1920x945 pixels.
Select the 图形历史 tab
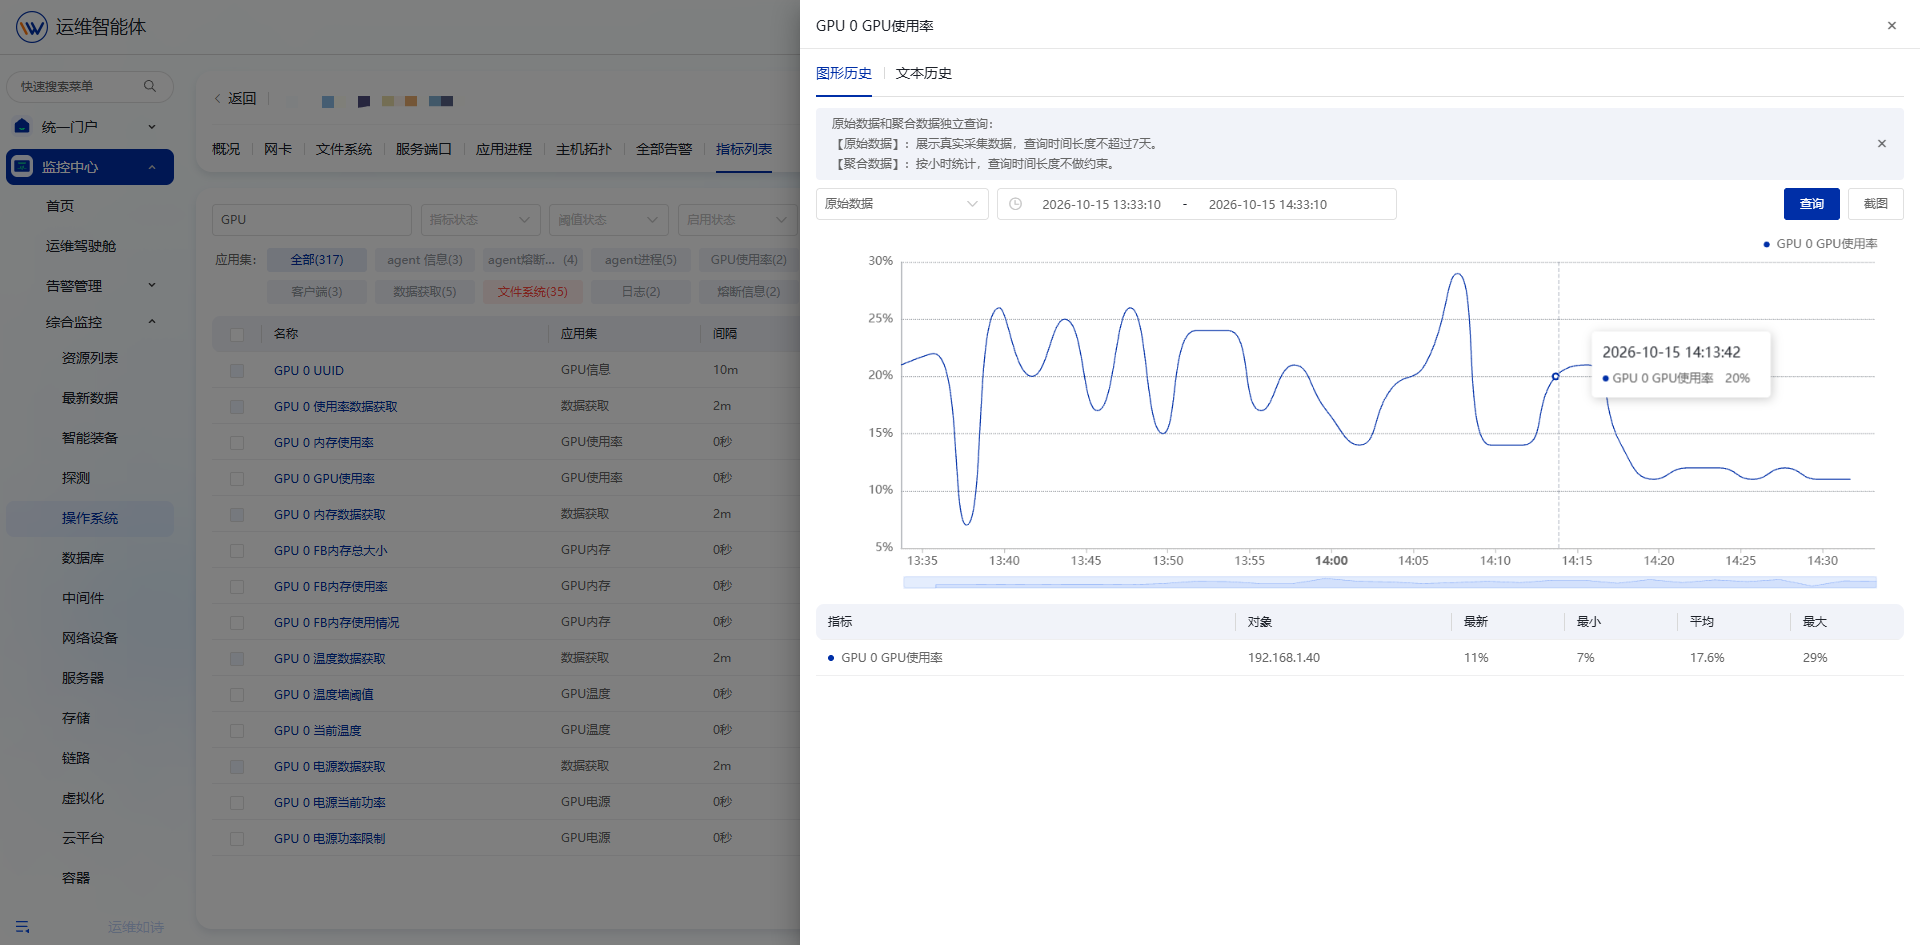pyautogui.click(x=844, y=73)
